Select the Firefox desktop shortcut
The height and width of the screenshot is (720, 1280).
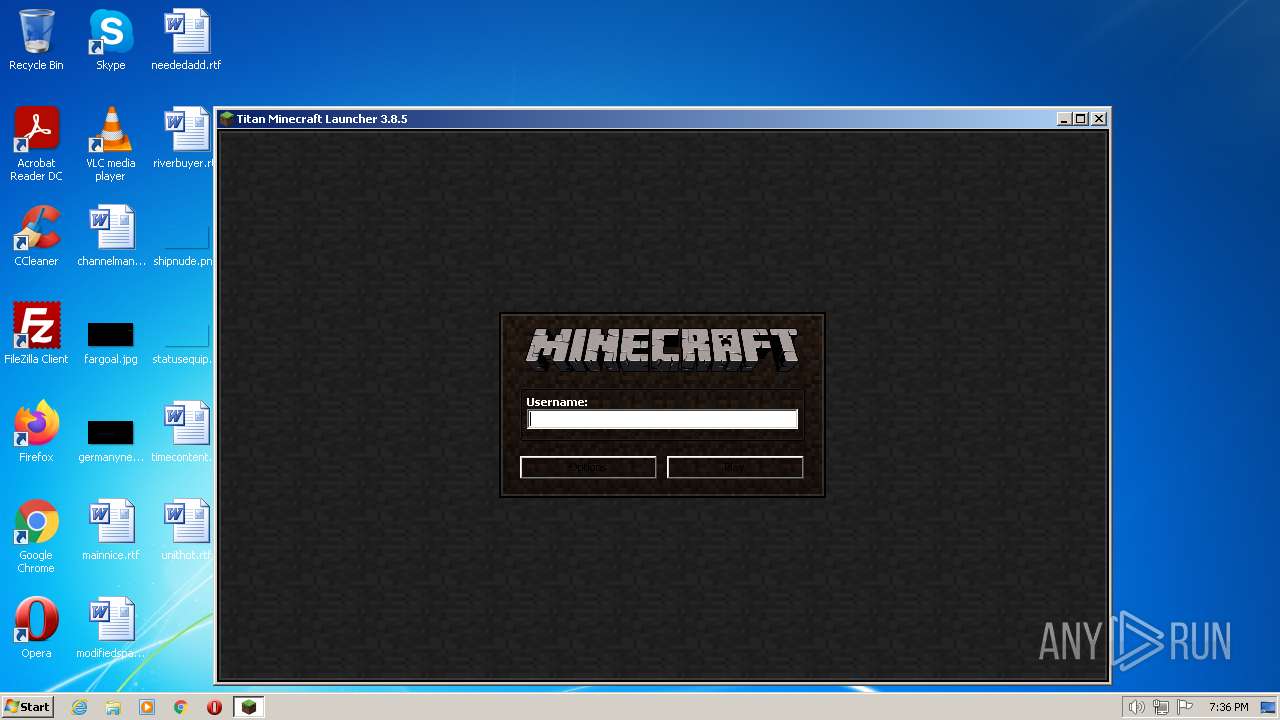(36, 432)
